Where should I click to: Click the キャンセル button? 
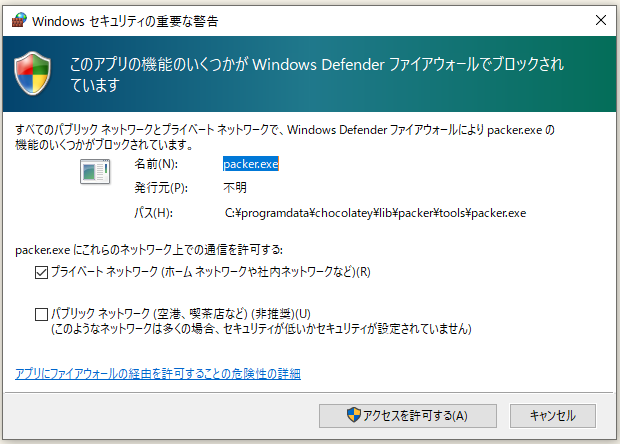click(552, 416)
